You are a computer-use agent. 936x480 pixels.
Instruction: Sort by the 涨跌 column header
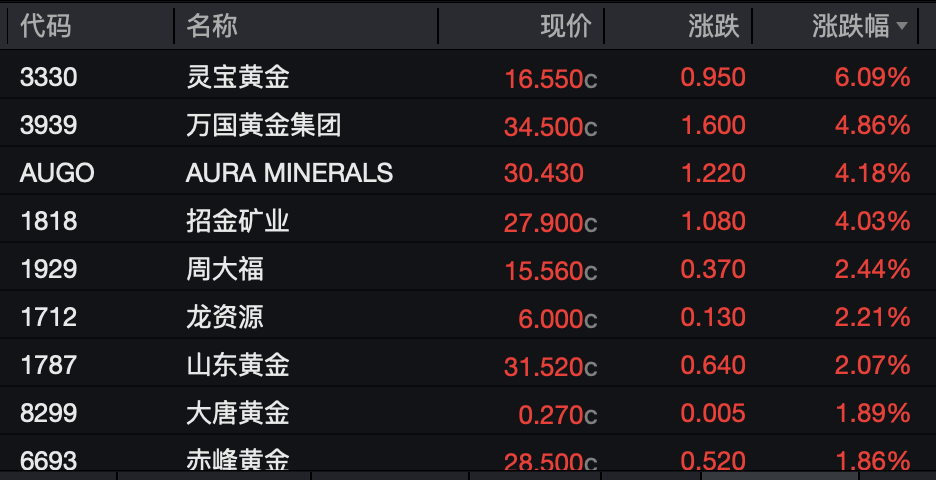pos(714,26)
